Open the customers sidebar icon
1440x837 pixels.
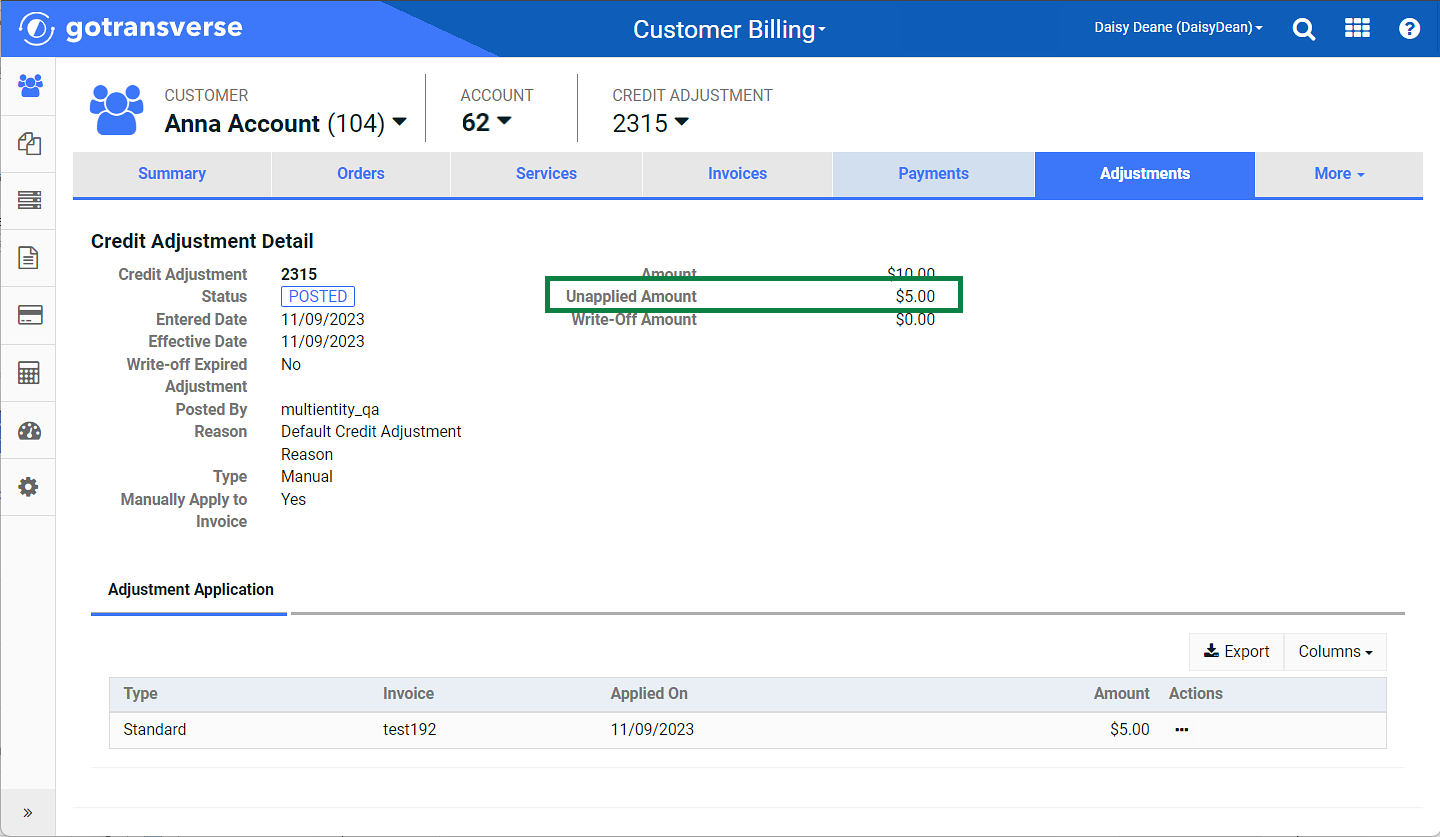tap(30, 85)
